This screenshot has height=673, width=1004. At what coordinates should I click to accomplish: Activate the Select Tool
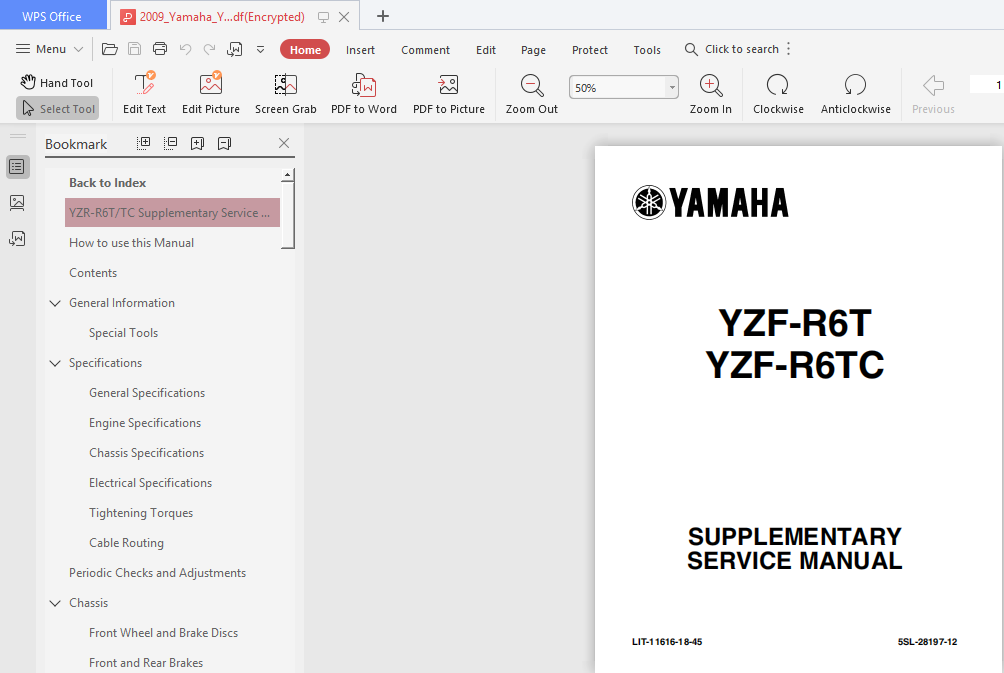click(x=58, y=109)
